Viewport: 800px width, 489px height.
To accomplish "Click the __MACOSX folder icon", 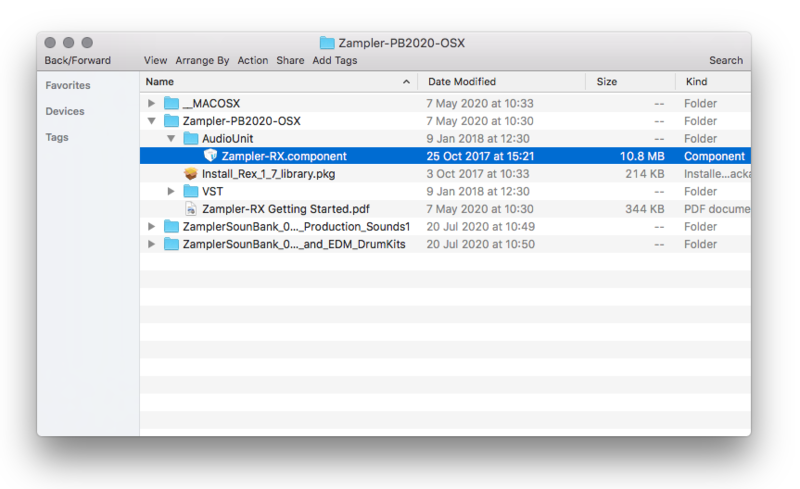I will pos(171,103).
